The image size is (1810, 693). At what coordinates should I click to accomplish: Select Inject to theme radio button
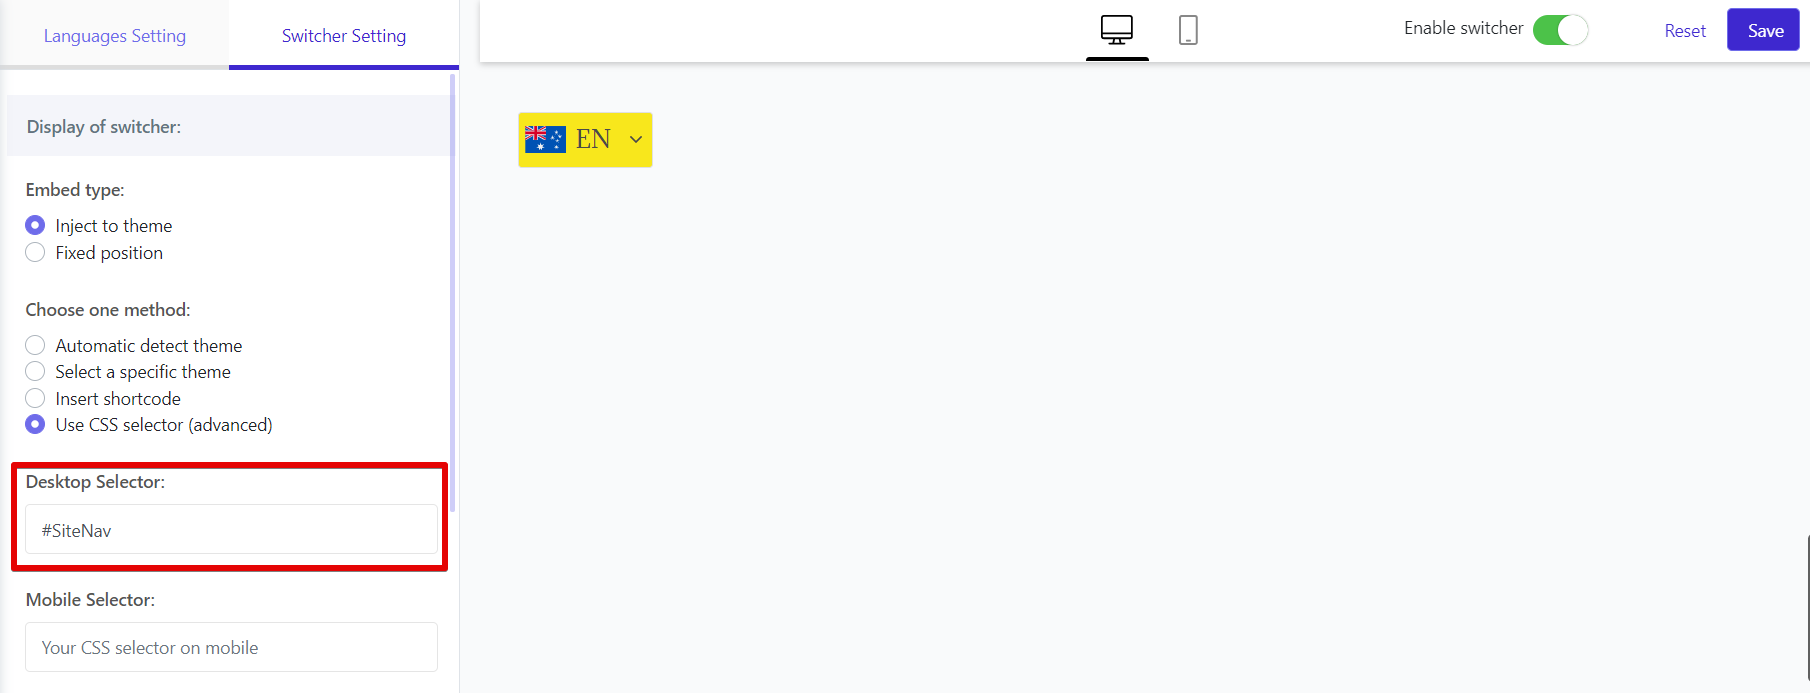tap(35, 225)
